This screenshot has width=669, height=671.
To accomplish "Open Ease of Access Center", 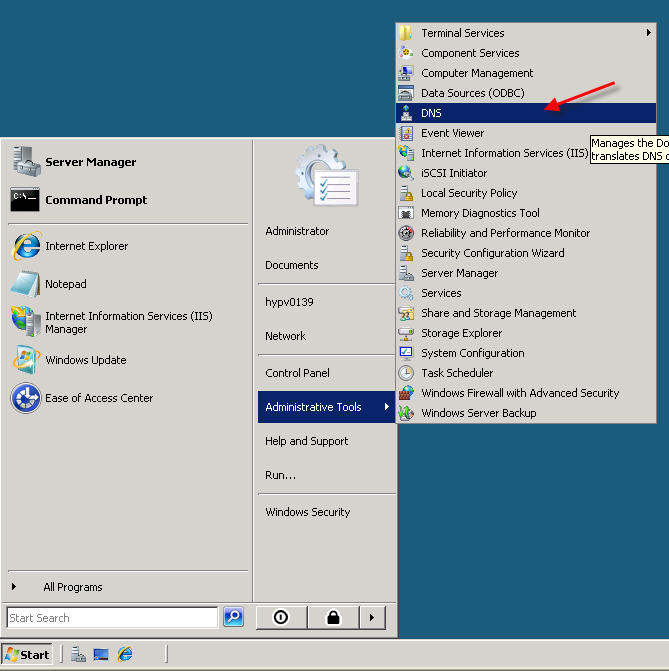I will coord(26,398).
